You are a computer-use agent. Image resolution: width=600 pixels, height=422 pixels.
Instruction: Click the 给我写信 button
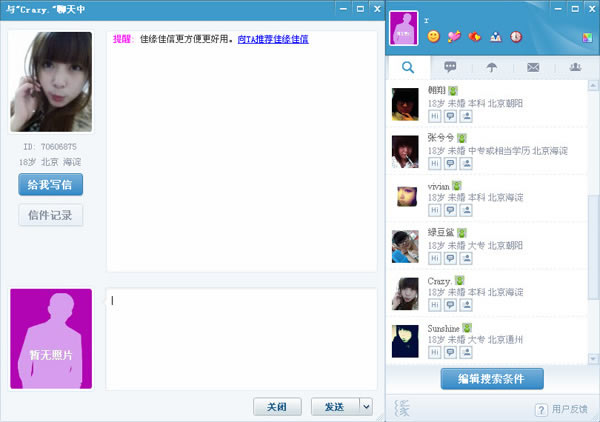point(51,185)
